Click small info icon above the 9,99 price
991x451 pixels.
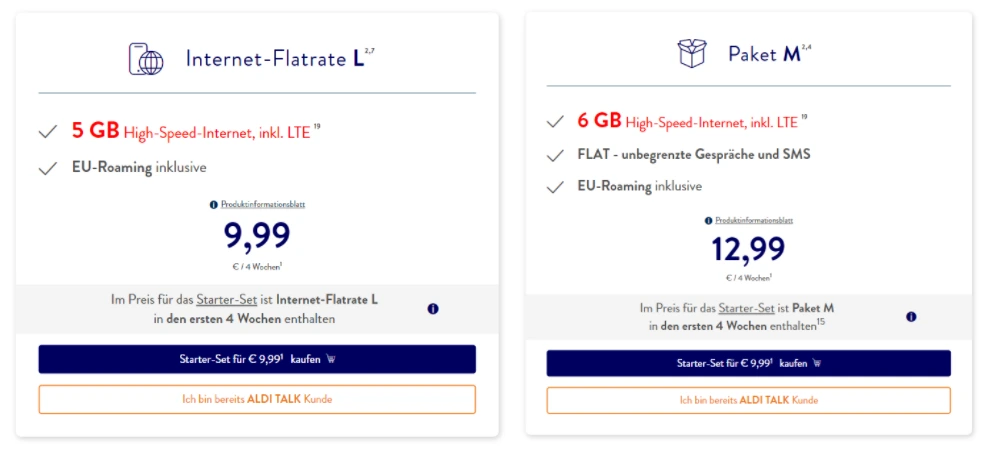point(214,204)
